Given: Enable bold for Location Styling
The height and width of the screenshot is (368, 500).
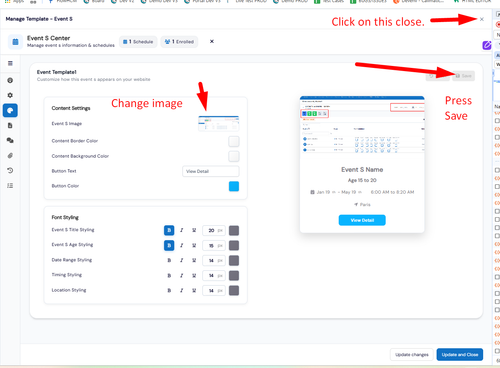Looking at the screenshot, I should pos(169,290).
